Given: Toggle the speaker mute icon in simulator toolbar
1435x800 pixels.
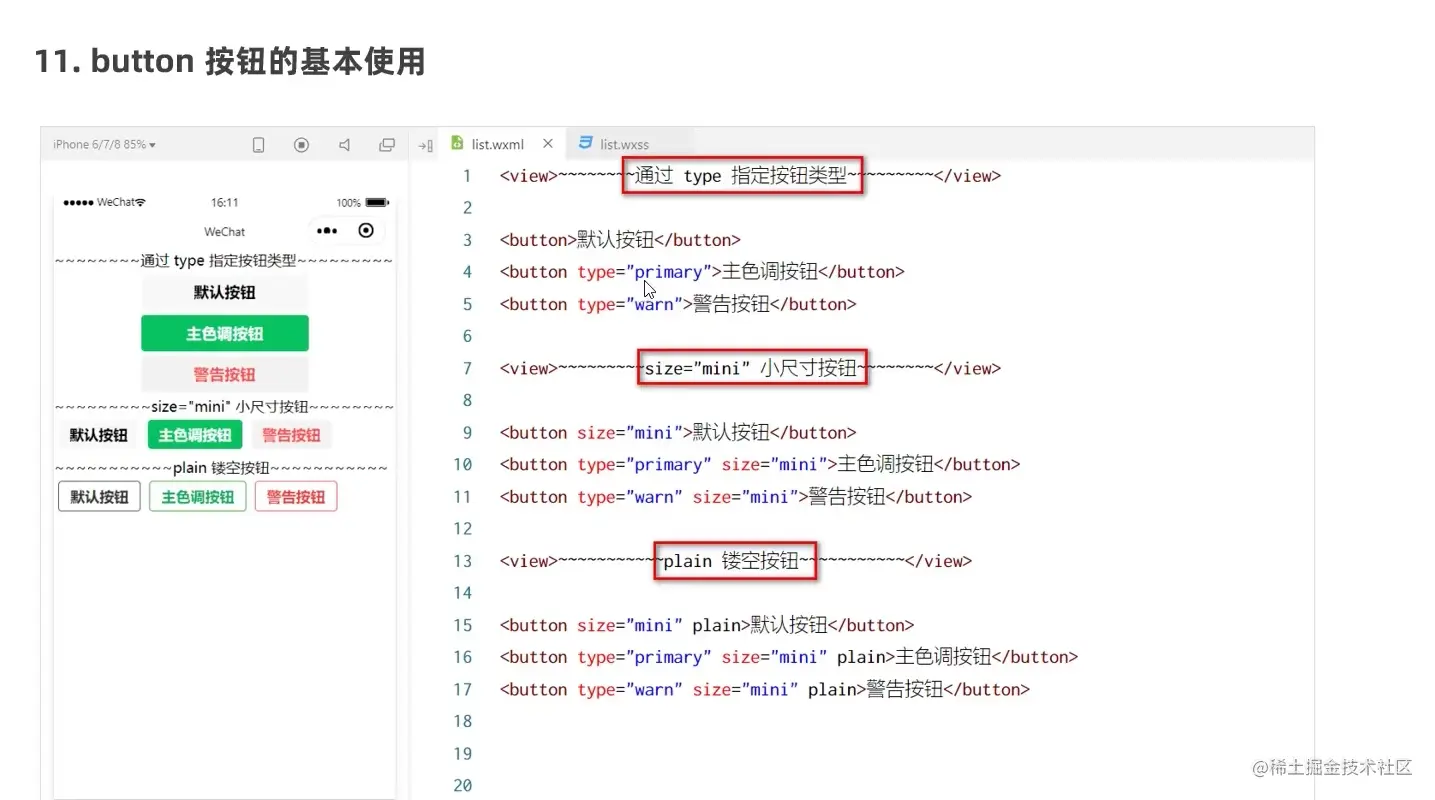Looking at the screenshot, I should (344, 145).
